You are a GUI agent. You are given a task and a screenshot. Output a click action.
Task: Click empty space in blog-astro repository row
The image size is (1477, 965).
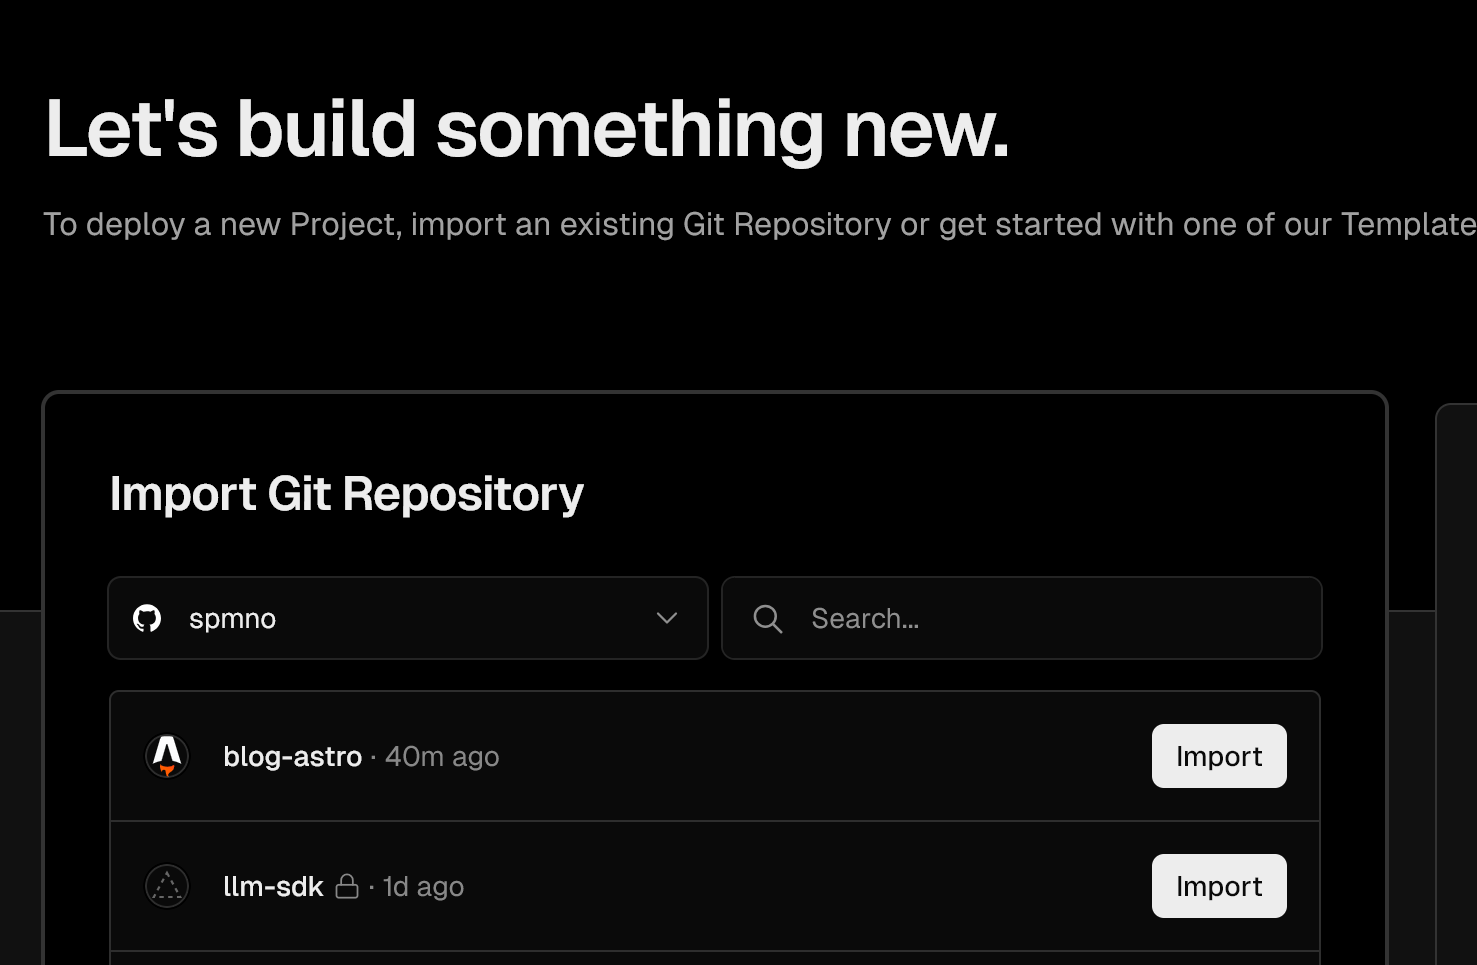(x=820, y=756)
